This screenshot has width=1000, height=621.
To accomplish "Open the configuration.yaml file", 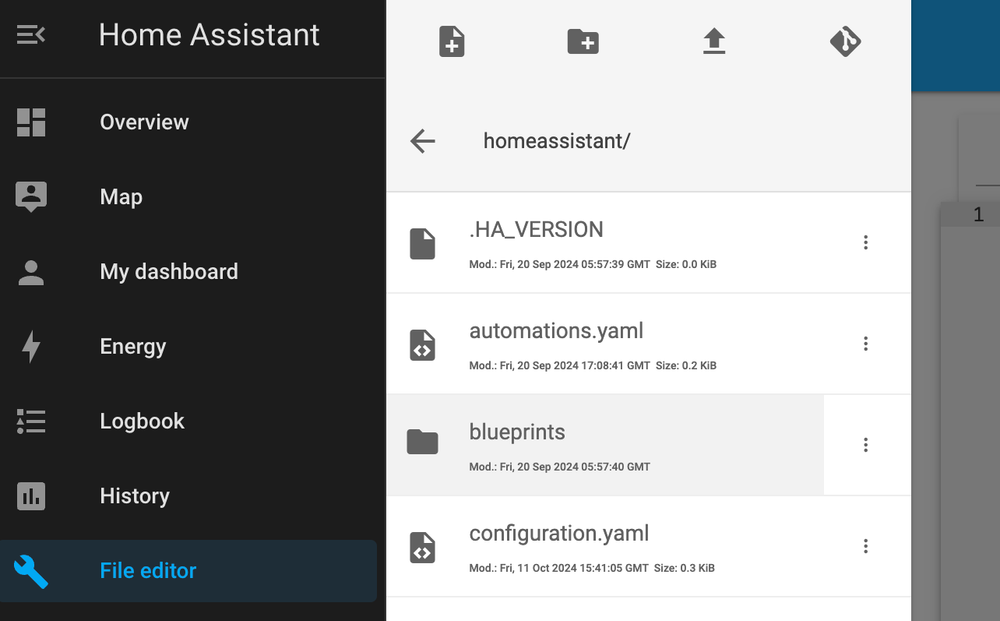I will click(x=559, y=533).
